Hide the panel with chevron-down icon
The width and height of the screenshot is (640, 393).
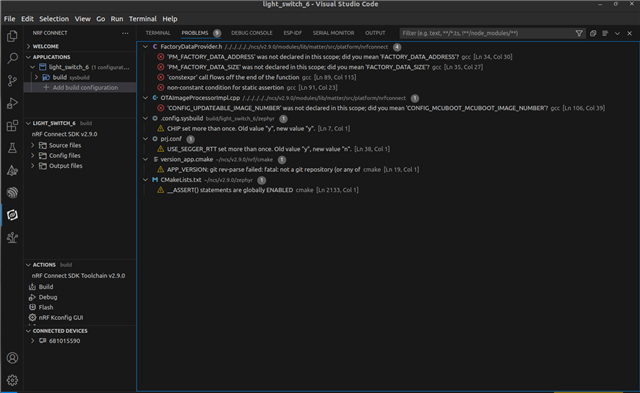pos(617,33)
